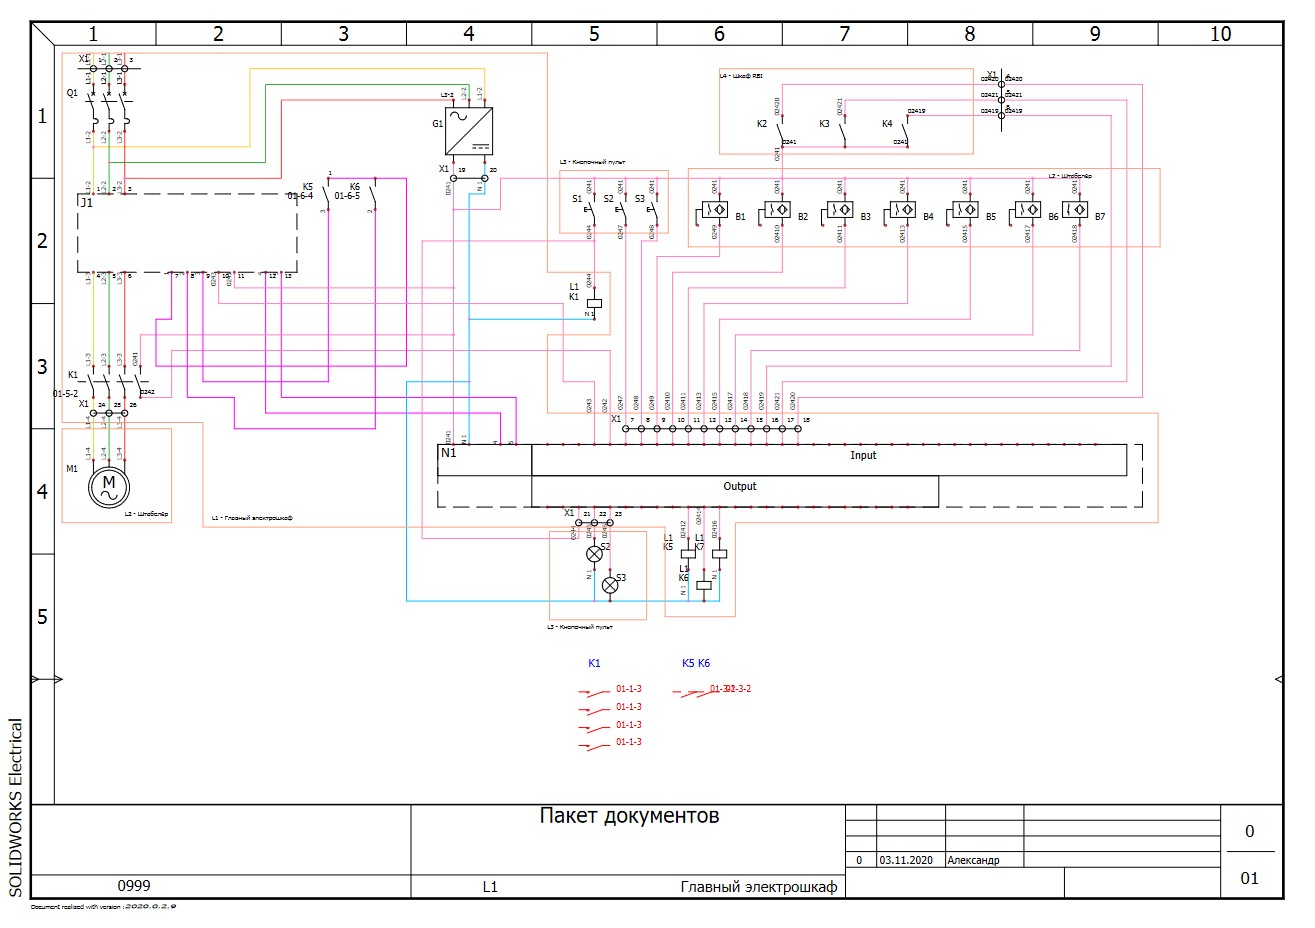Pick the K6 contact near J1
1315x928 pixels.
372,192
